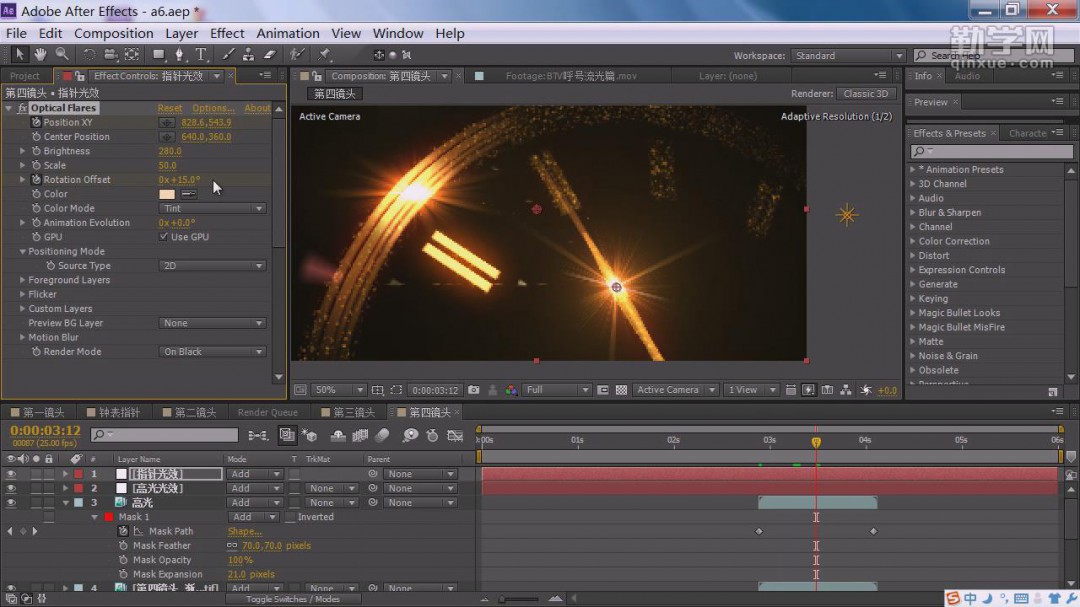1080x607 pixels.
Task: Select the Puppet Pin tool
Action: pyautogui.click(x=324, y=54)
